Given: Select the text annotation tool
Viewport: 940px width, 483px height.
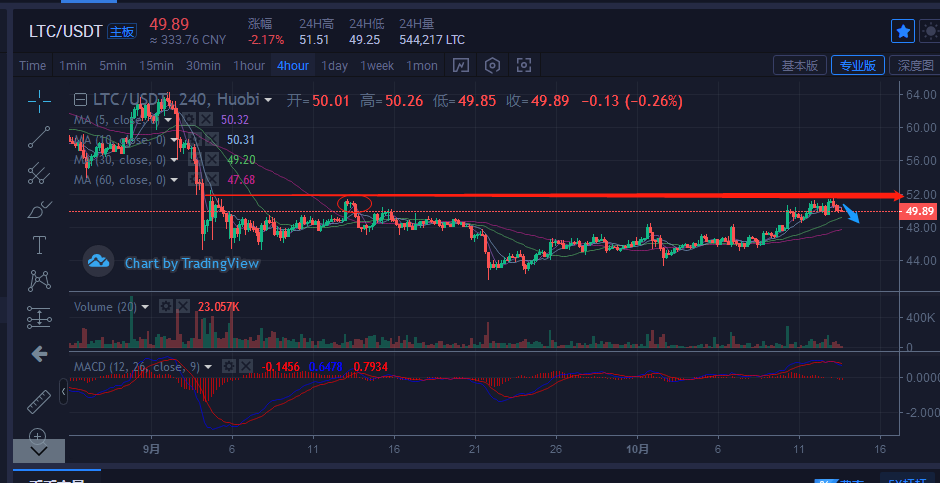Looking at the screenshot, I should tap(39, 244).
